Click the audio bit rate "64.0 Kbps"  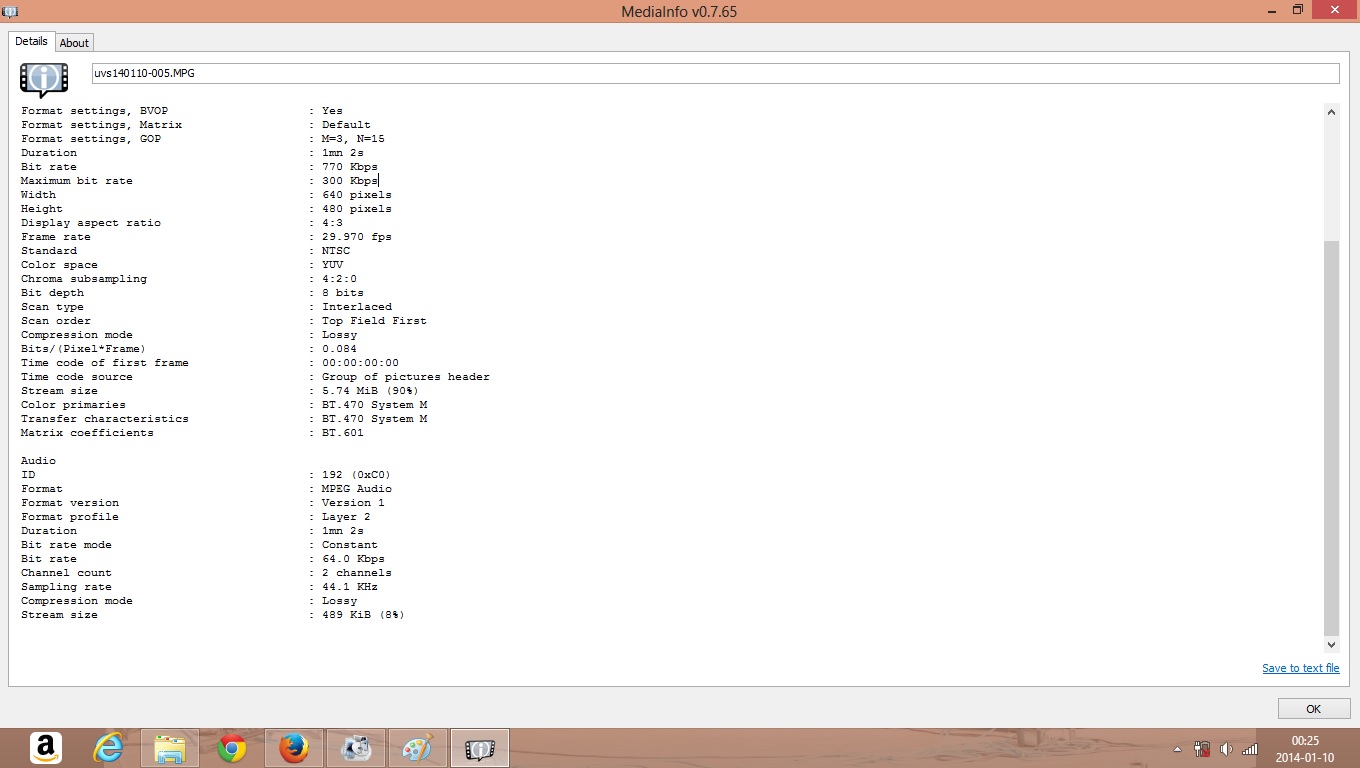point(353,559)
